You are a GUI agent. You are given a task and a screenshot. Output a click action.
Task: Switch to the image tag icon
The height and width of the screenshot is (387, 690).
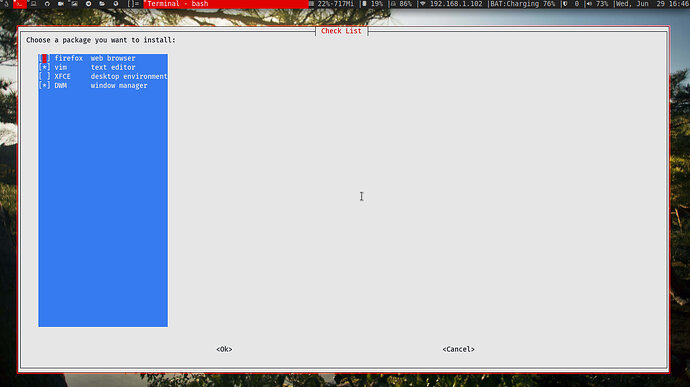click(74, 4)
